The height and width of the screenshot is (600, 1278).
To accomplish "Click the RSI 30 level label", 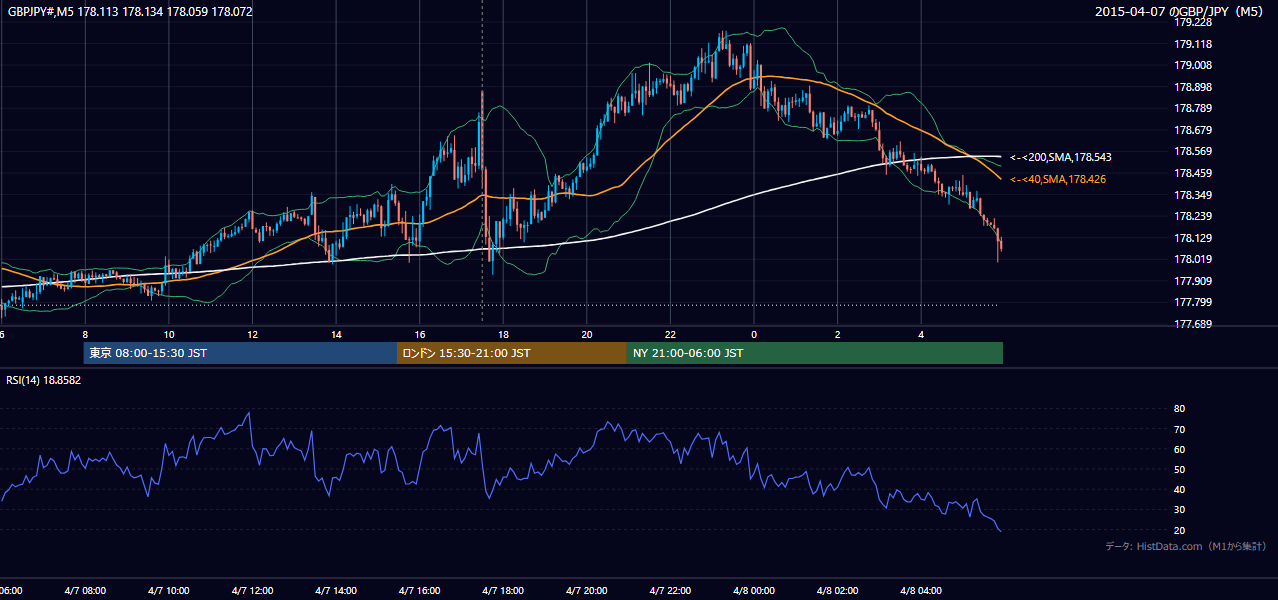I will click(1179, 509).
